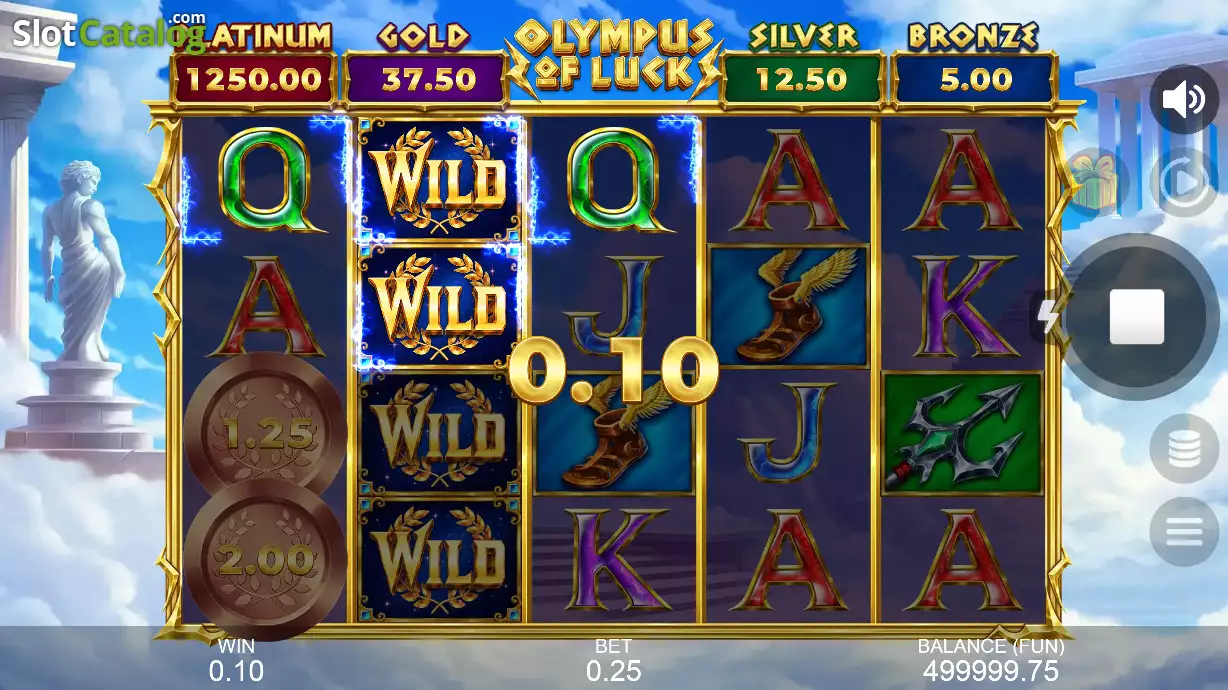The height and width of the screenshot is (690, 1228).
Task: Enable autoplay with the circular play icon
Action: point(1184,182)
